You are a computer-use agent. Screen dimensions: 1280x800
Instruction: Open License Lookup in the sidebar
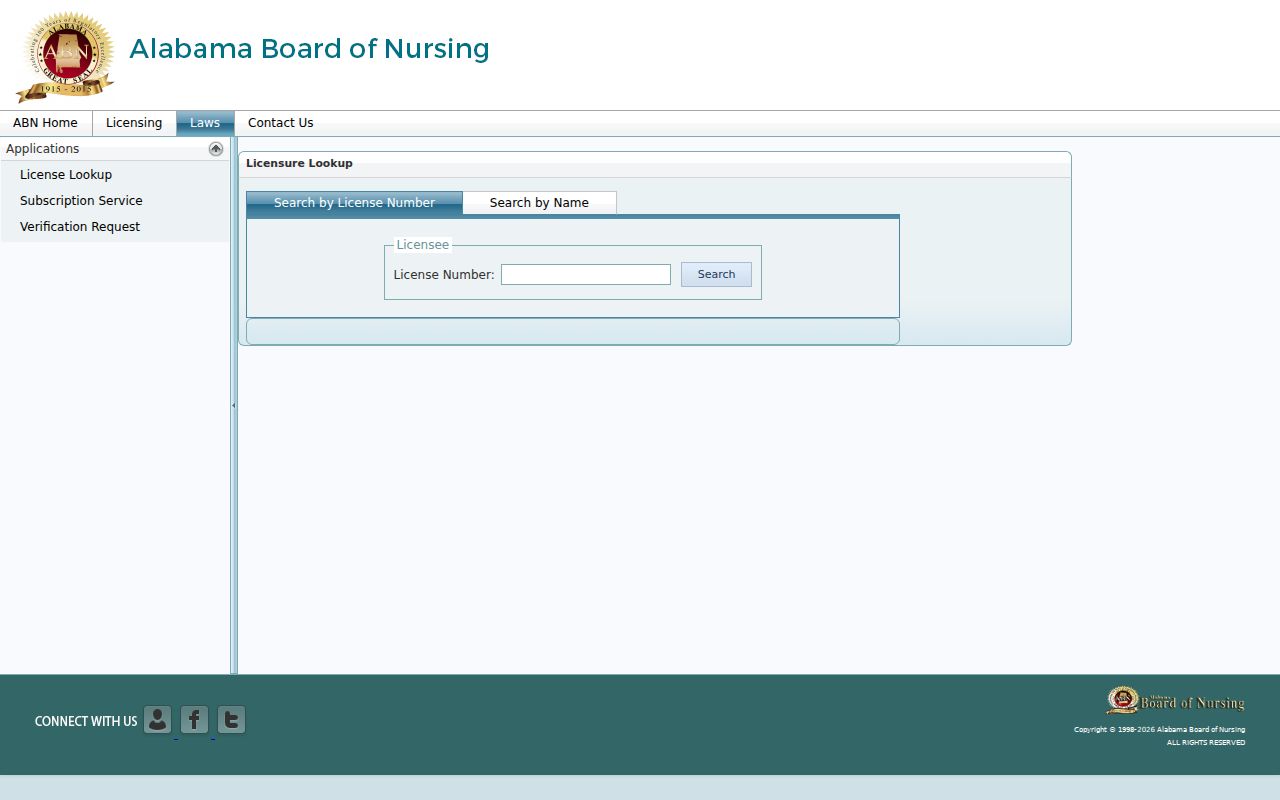(x=66, y=175)
